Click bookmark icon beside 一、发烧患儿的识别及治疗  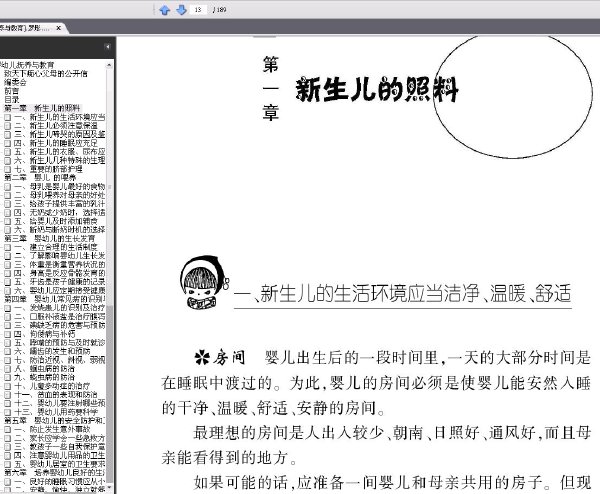[8, 308]
